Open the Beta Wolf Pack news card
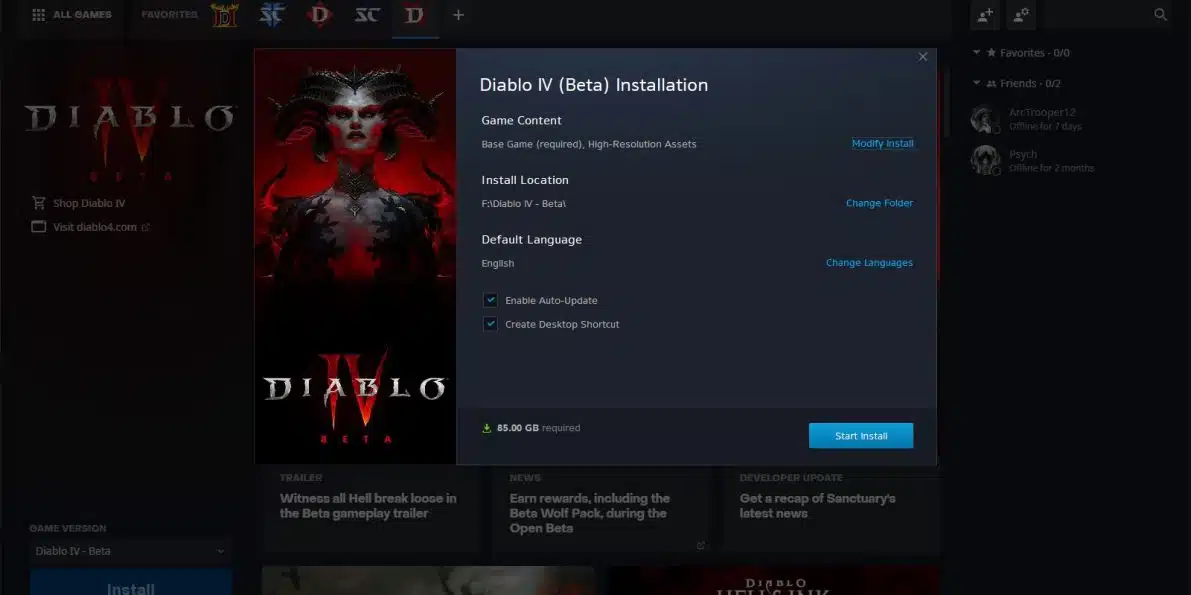 pos(602,509)
